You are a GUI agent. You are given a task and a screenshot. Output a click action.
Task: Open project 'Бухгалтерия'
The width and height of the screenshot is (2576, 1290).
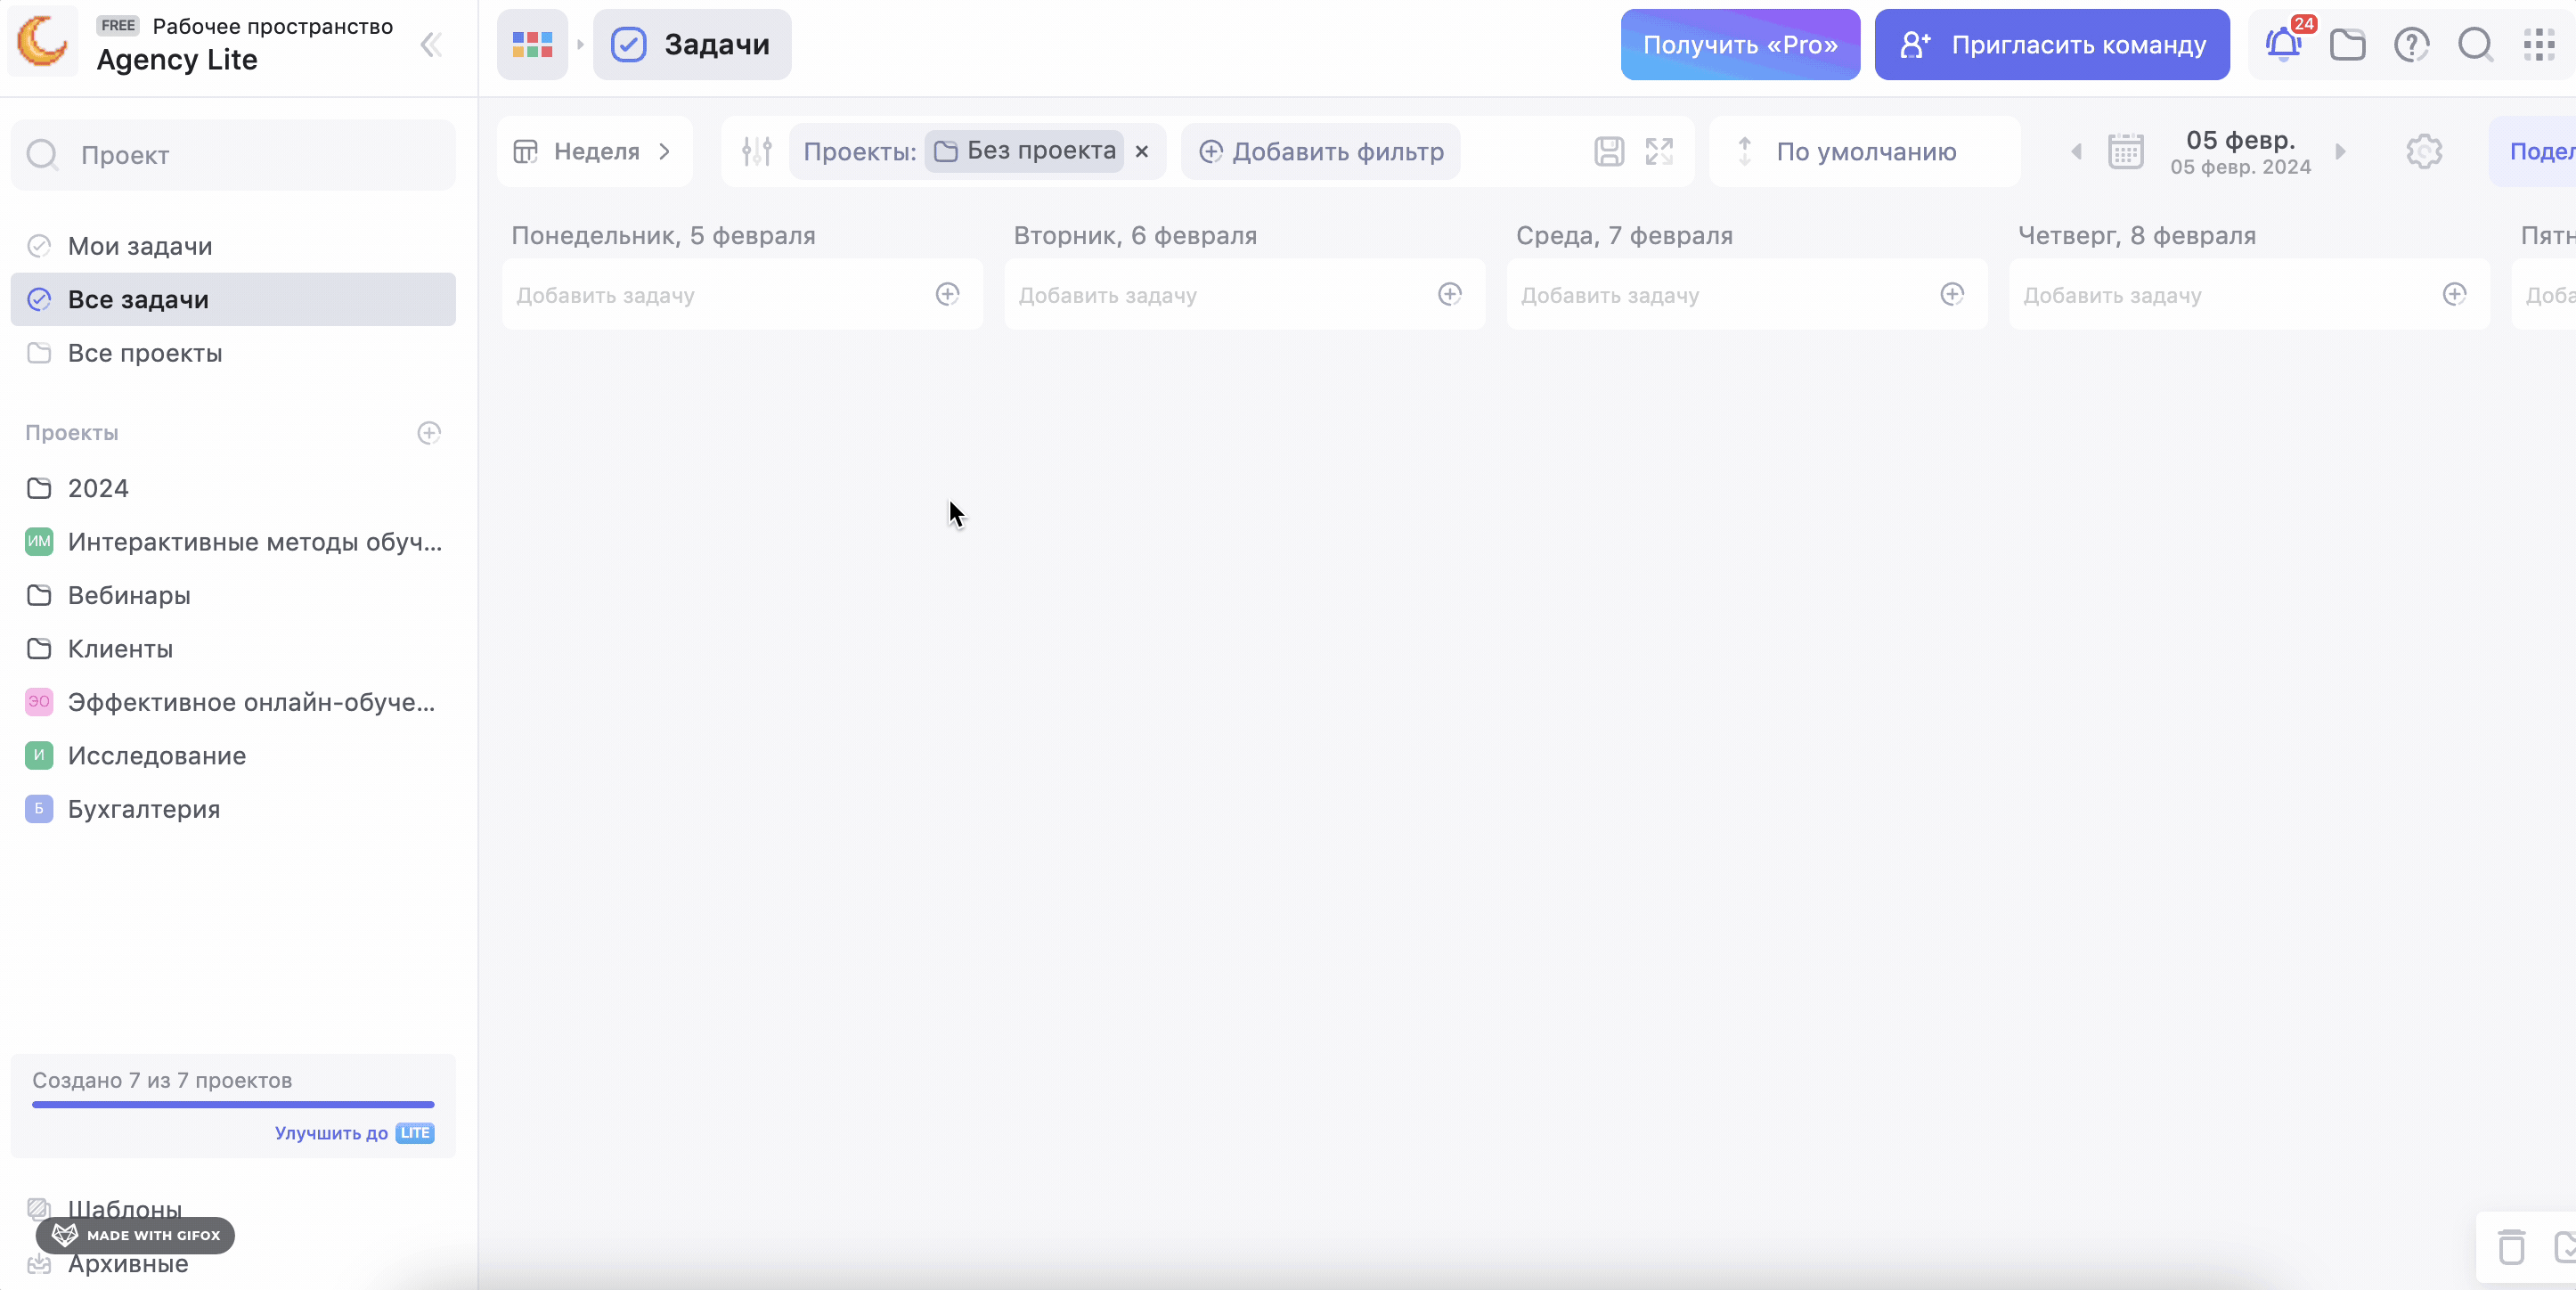233,809
